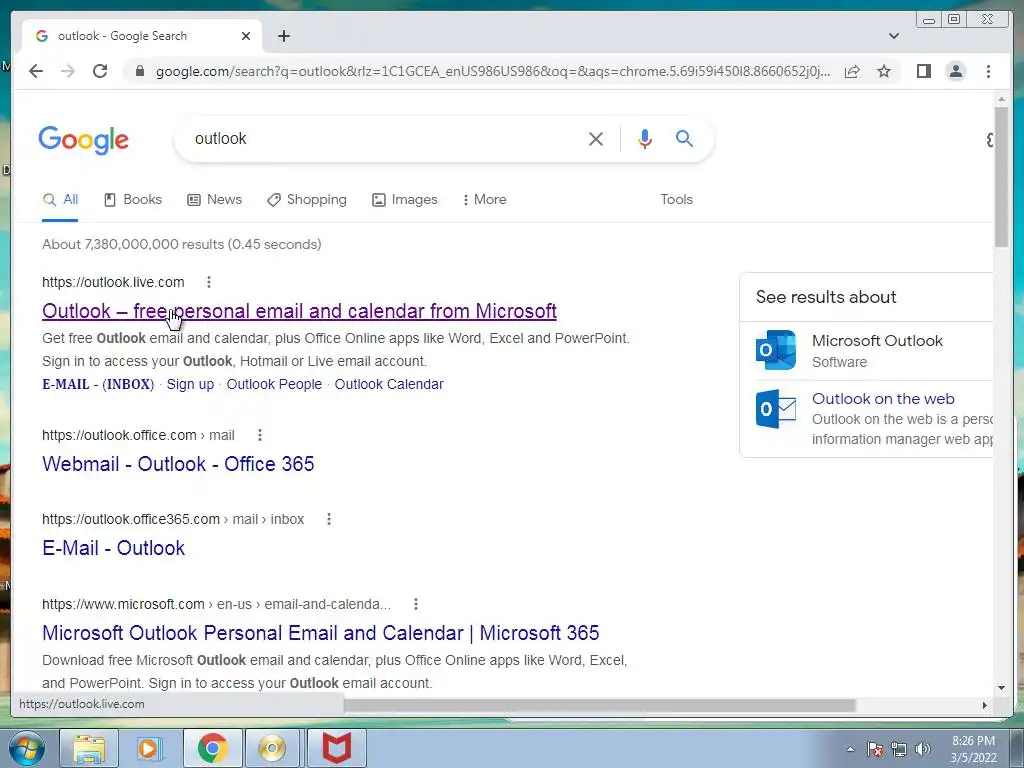Switch to the News tab
The width and height of the screenshot is (1024, 768).
pyautogui.click(x=214, y=200)
